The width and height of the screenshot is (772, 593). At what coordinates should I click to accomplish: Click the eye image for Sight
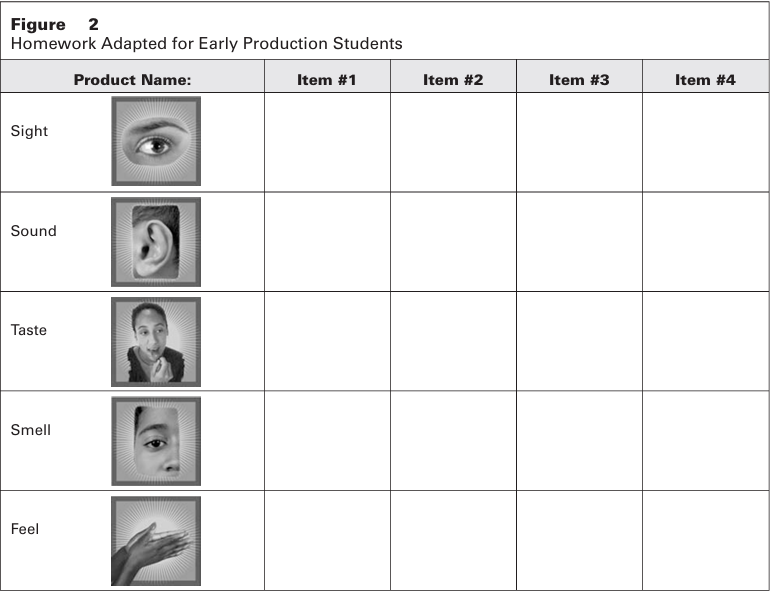click(155, 141)
